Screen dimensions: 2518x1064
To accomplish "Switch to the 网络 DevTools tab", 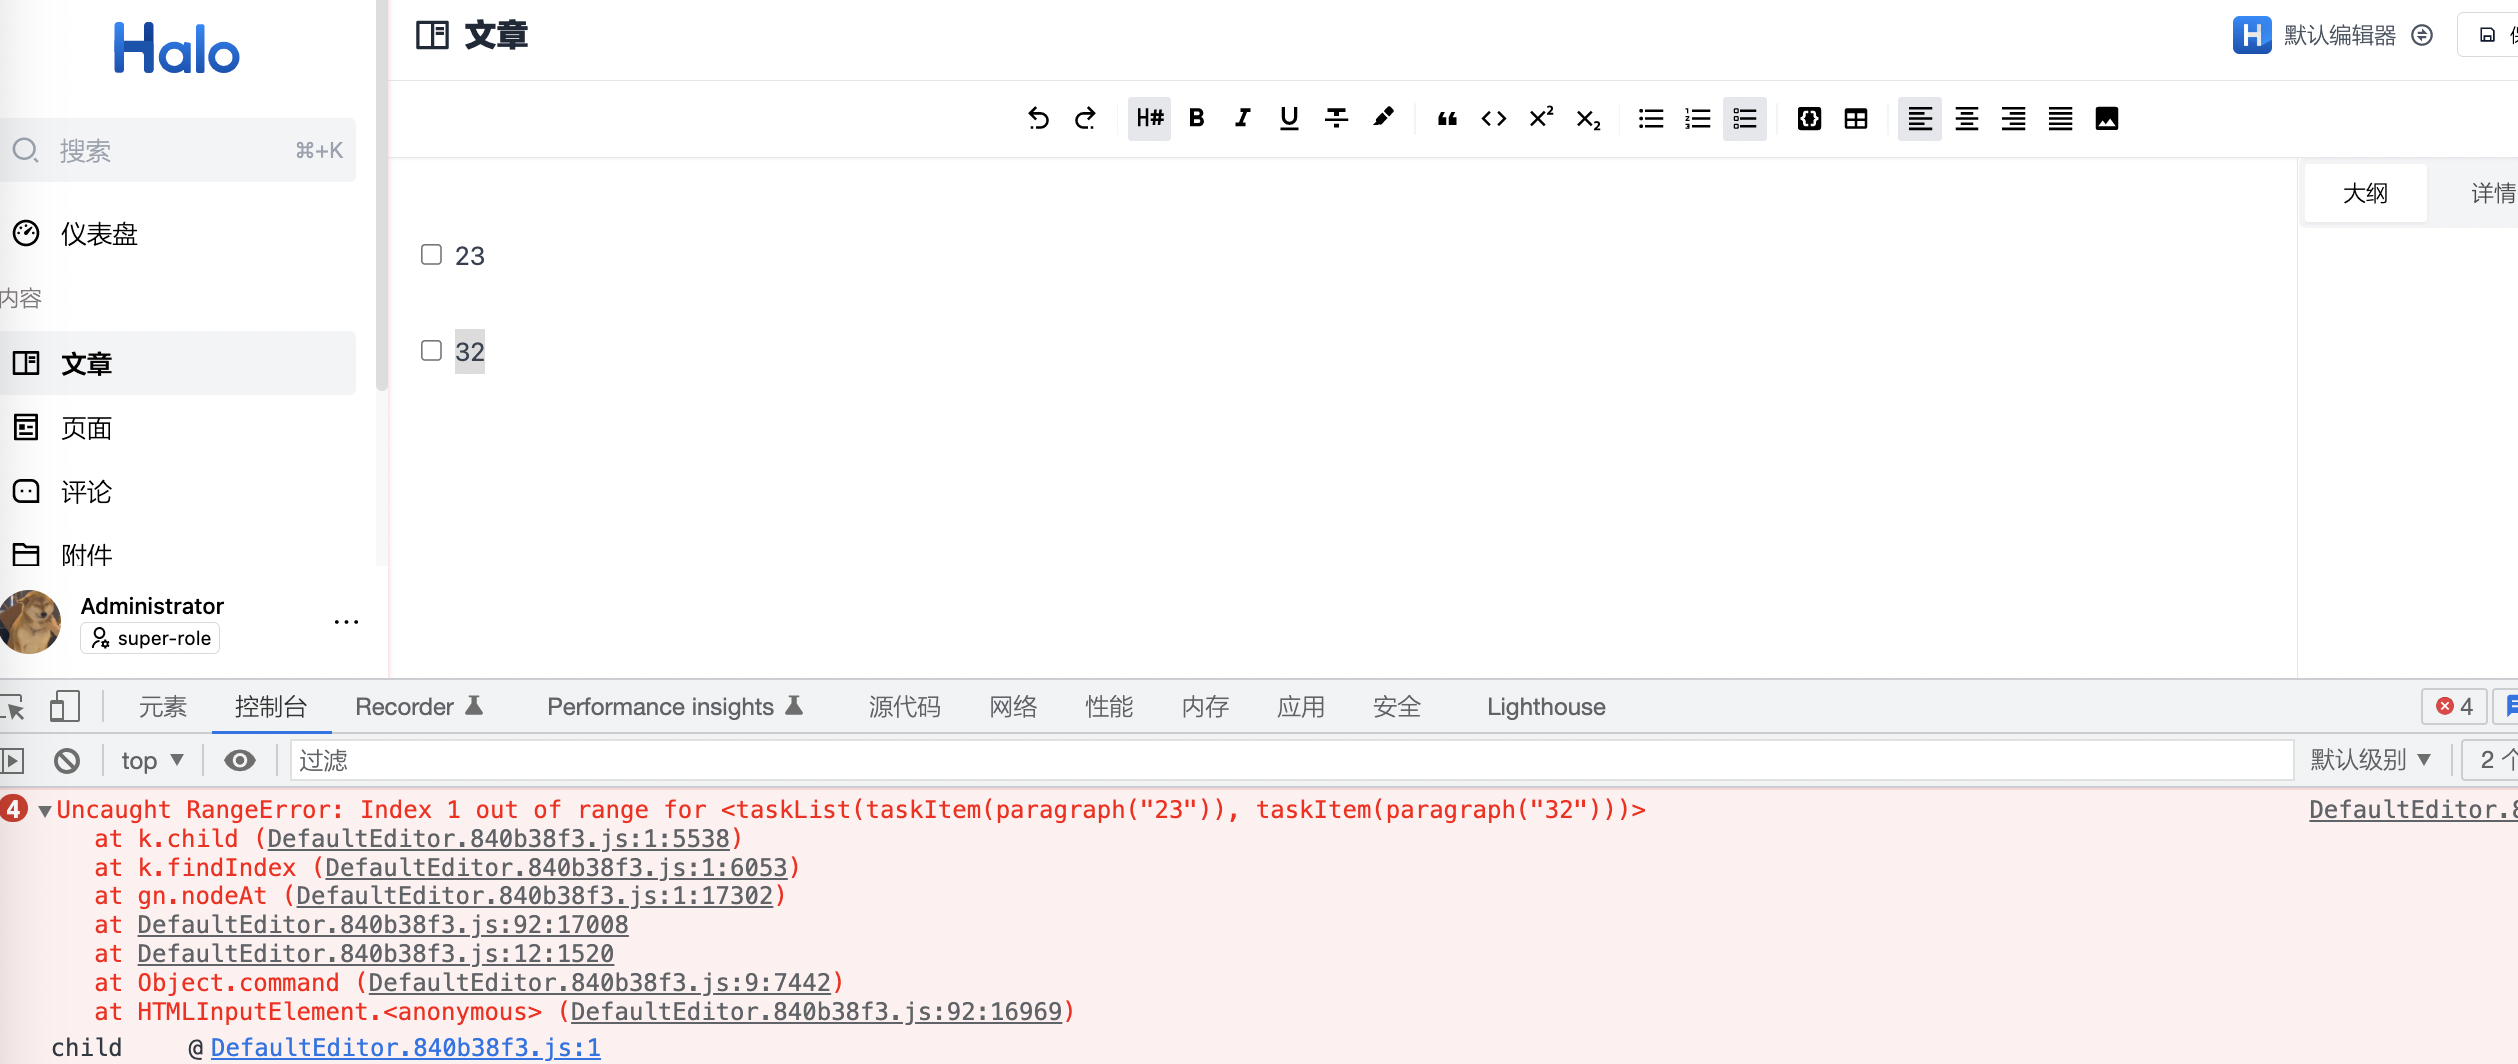I will (x=1013, y=707).
